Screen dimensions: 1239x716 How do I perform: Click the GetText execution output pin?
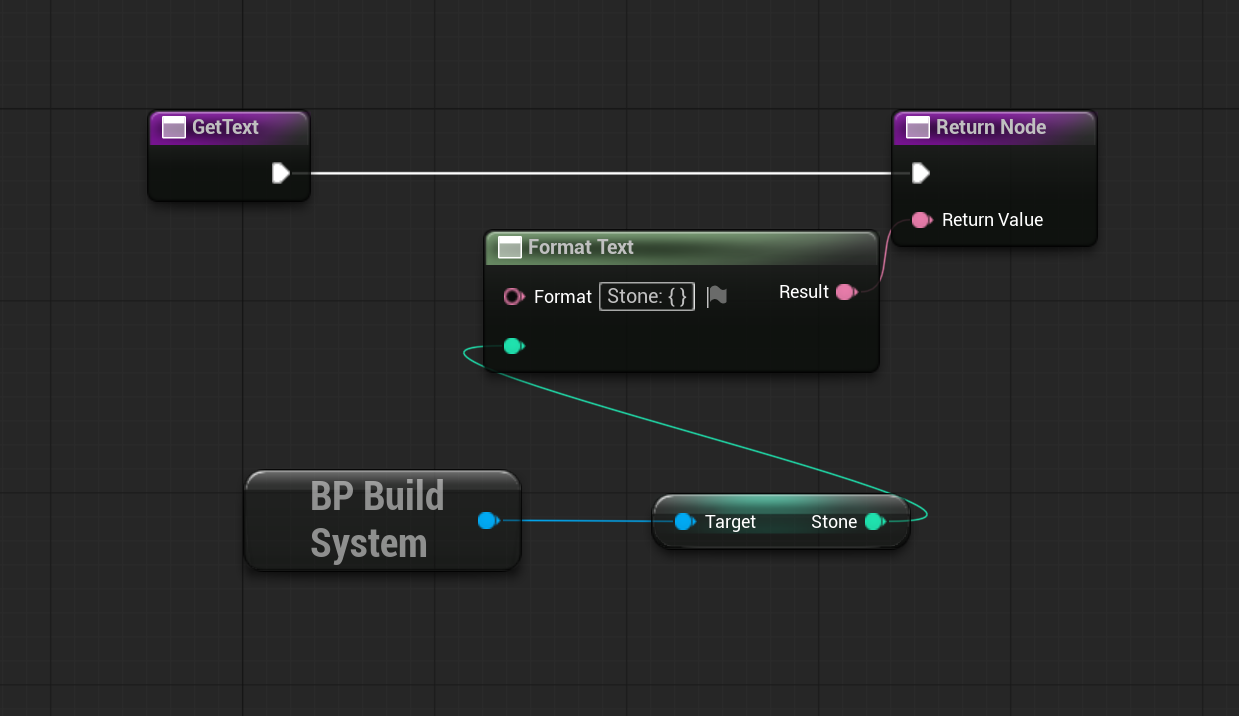pyautogui.click(x=281, y=174)
